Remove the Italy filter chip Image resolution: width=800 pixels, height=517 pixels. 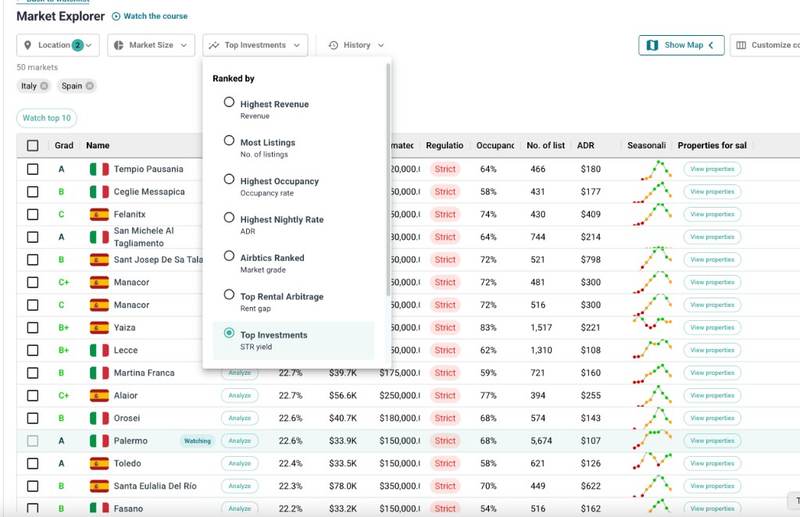point(44,86)
